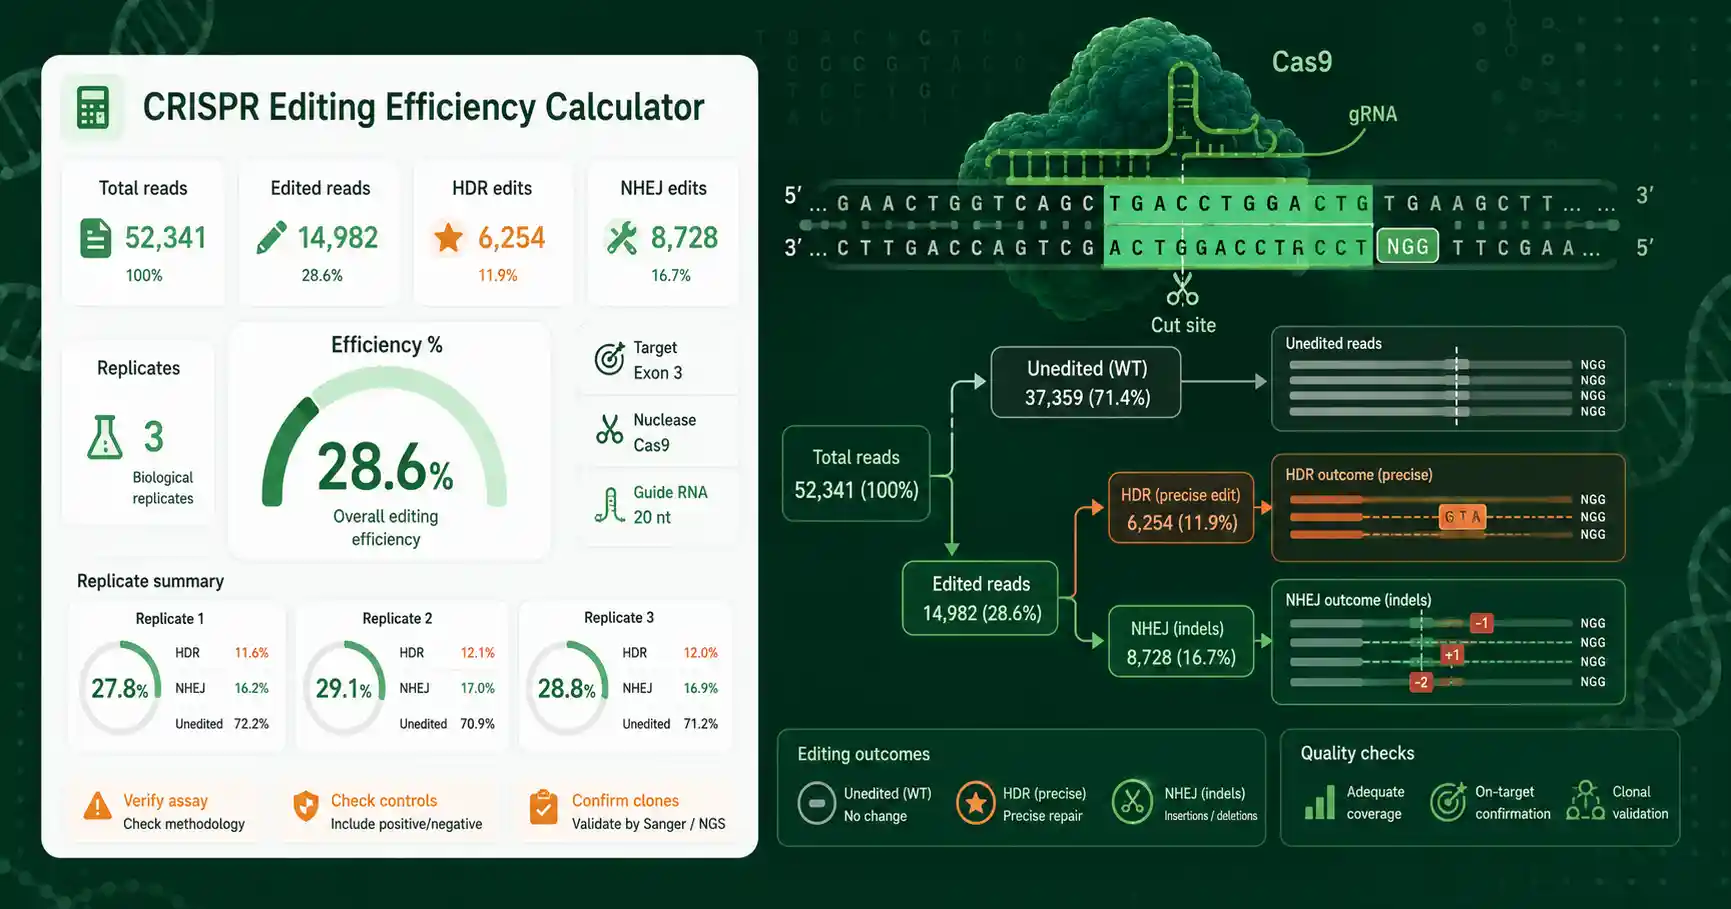Click the Replicate 1 HDR 11.6% value
The width and height of the screenshot is (1731, 909).
pyautogui.click(x=252, y=653)
